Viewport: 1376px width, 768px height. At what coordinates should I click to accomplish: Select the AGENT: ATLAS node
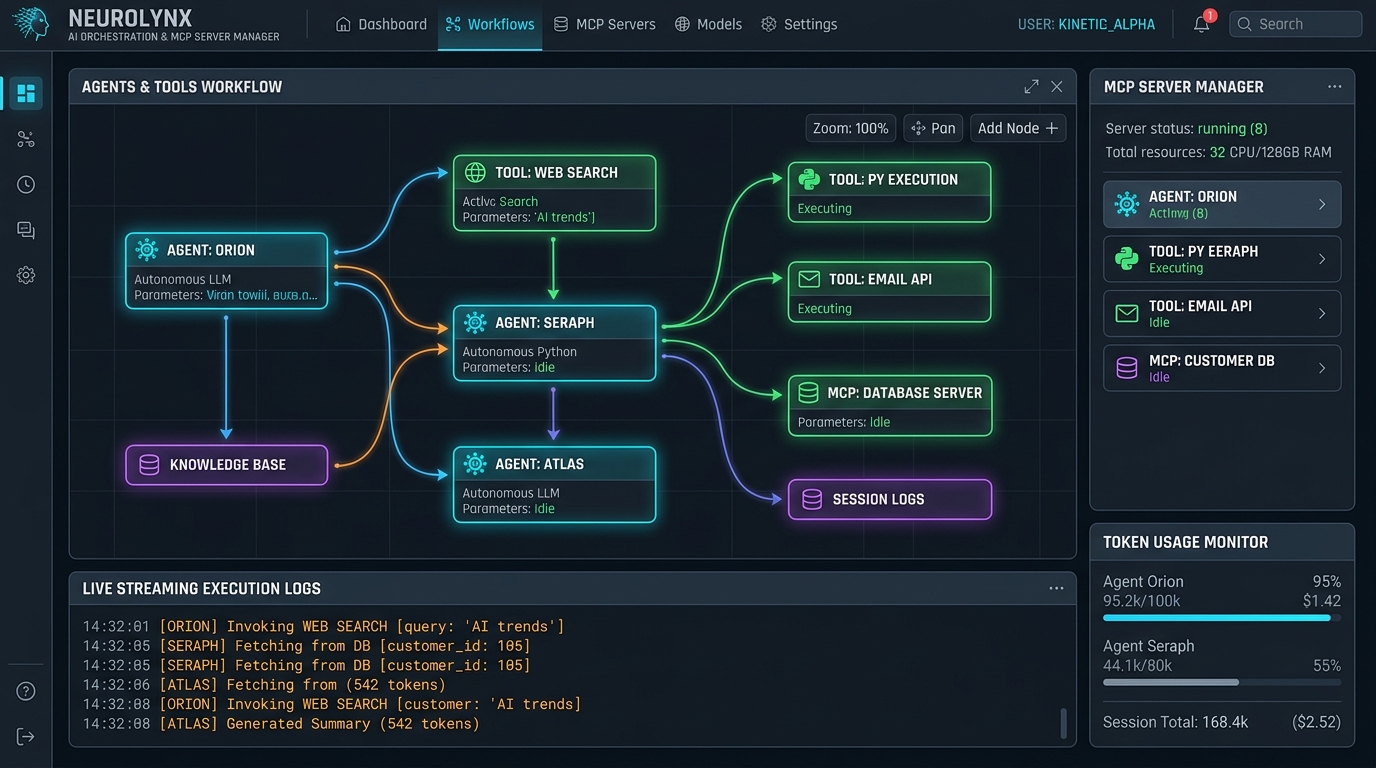[x=555, y=484]
